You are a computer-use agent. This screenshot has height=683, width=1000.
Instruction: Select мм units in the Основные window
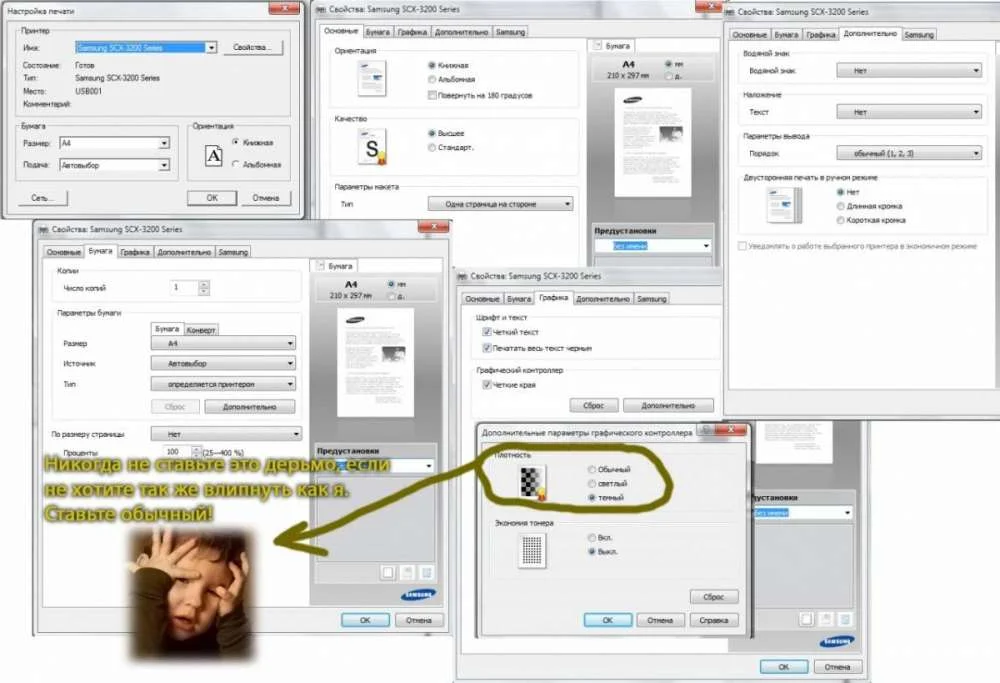click(668, 64)
